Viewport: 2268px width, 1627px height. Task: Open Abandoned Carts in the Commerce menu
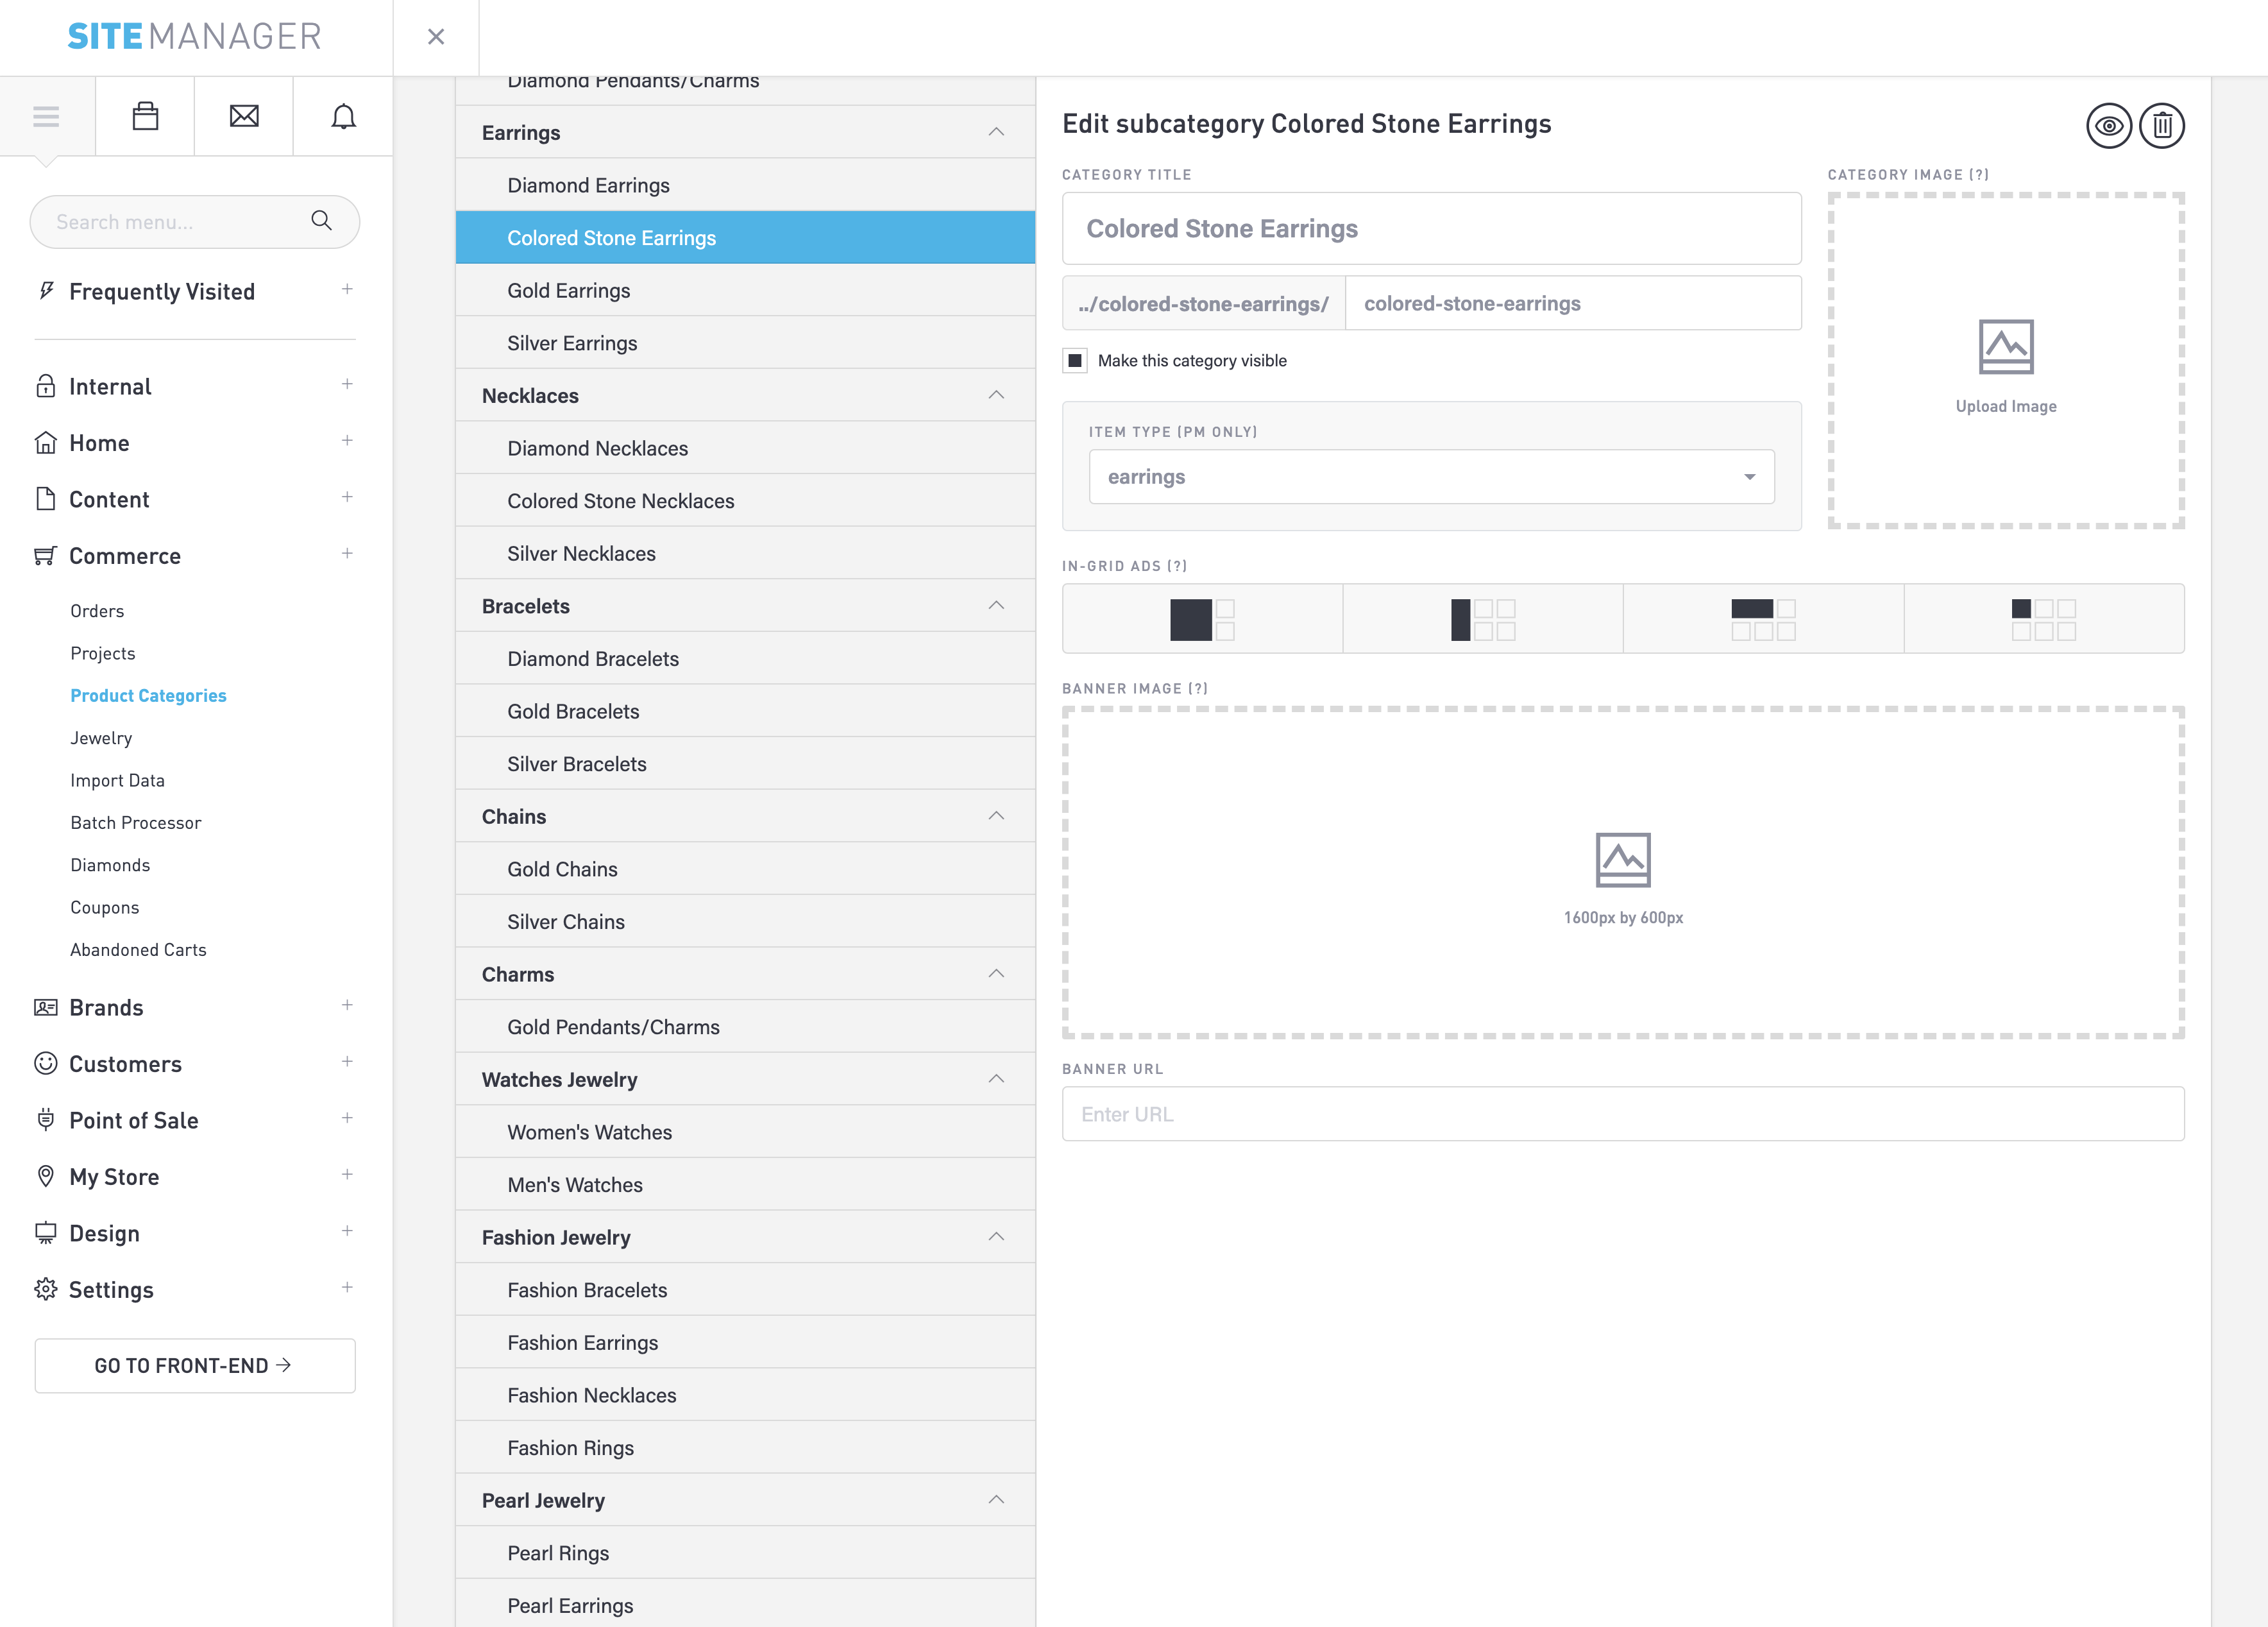point(138,950)
